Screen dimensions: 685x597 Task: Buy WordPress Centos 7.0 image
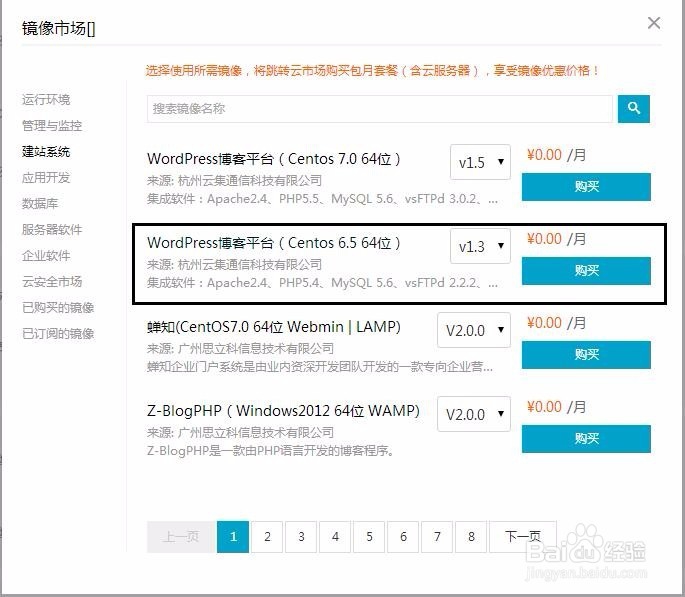coord(586,187)
